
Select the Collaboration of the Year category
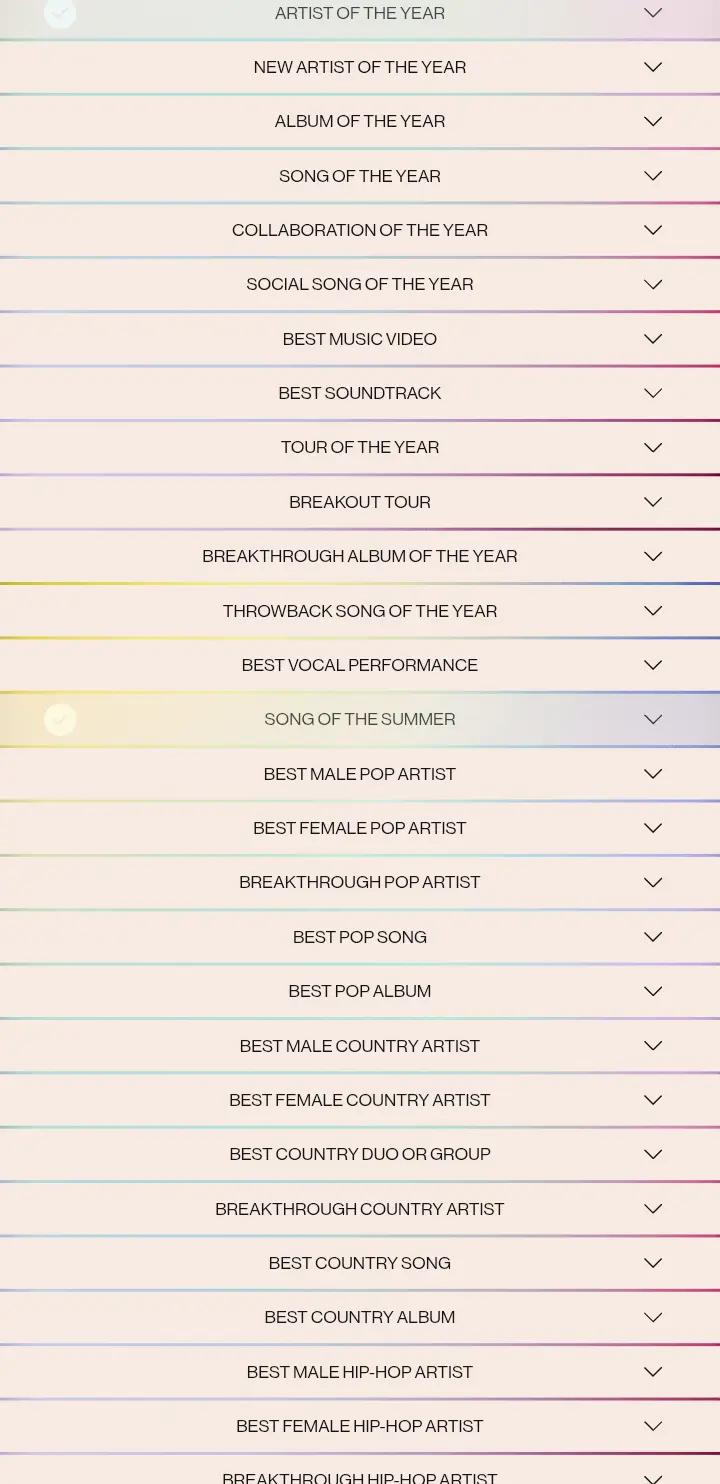(360, 230)
